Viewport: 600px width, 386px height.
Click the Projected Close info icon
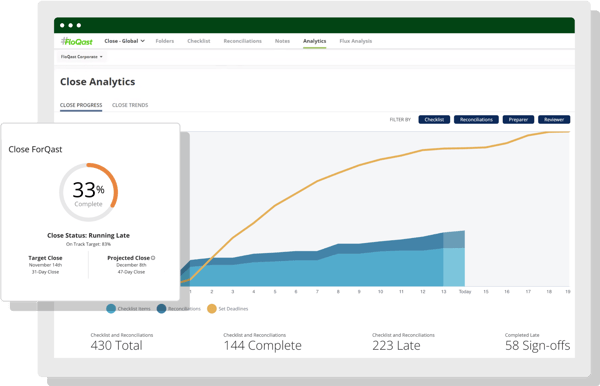tap(153, 258)
